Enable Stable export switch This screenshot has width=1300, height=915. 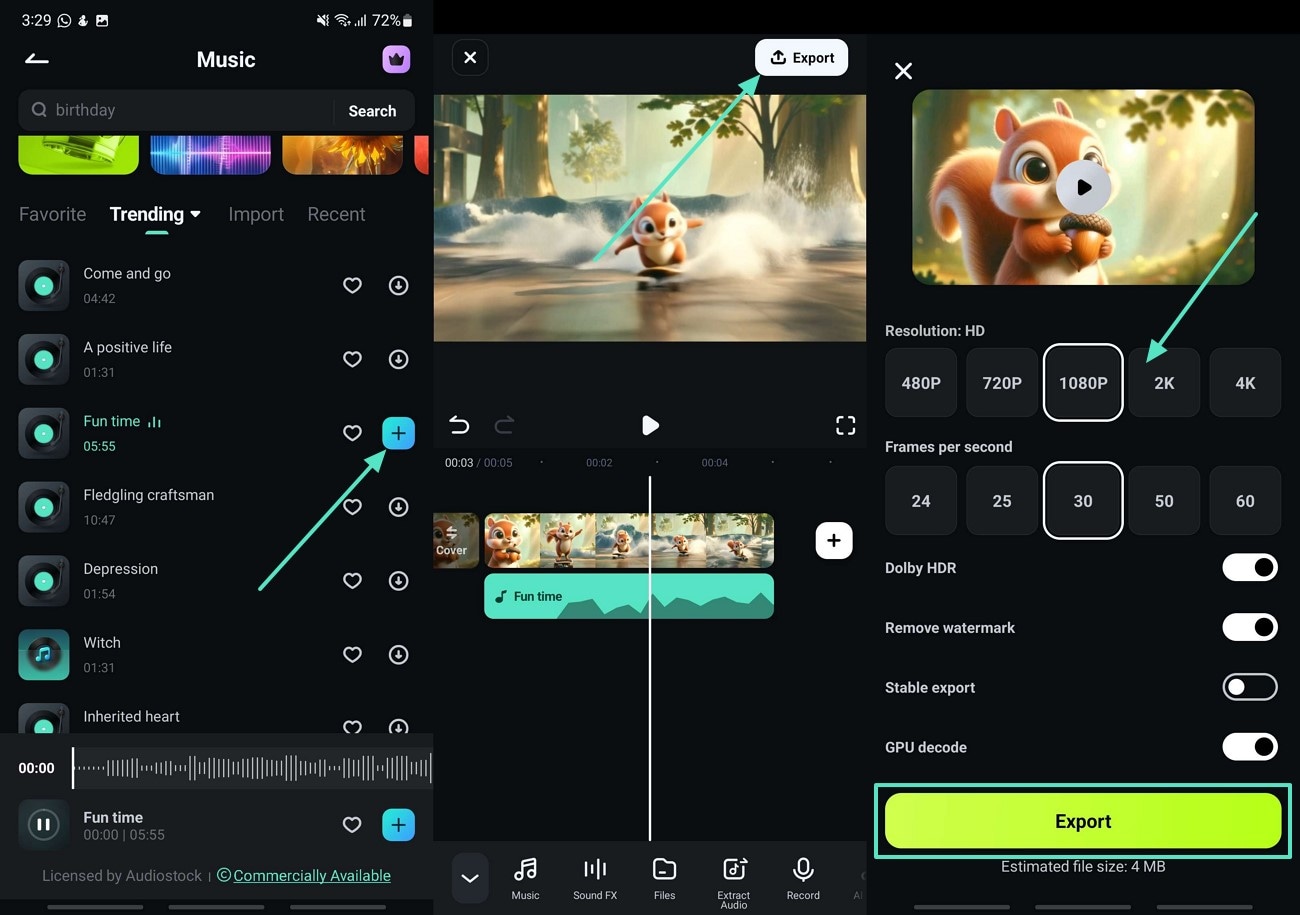pyautogui.click(x=1250, y=687)
